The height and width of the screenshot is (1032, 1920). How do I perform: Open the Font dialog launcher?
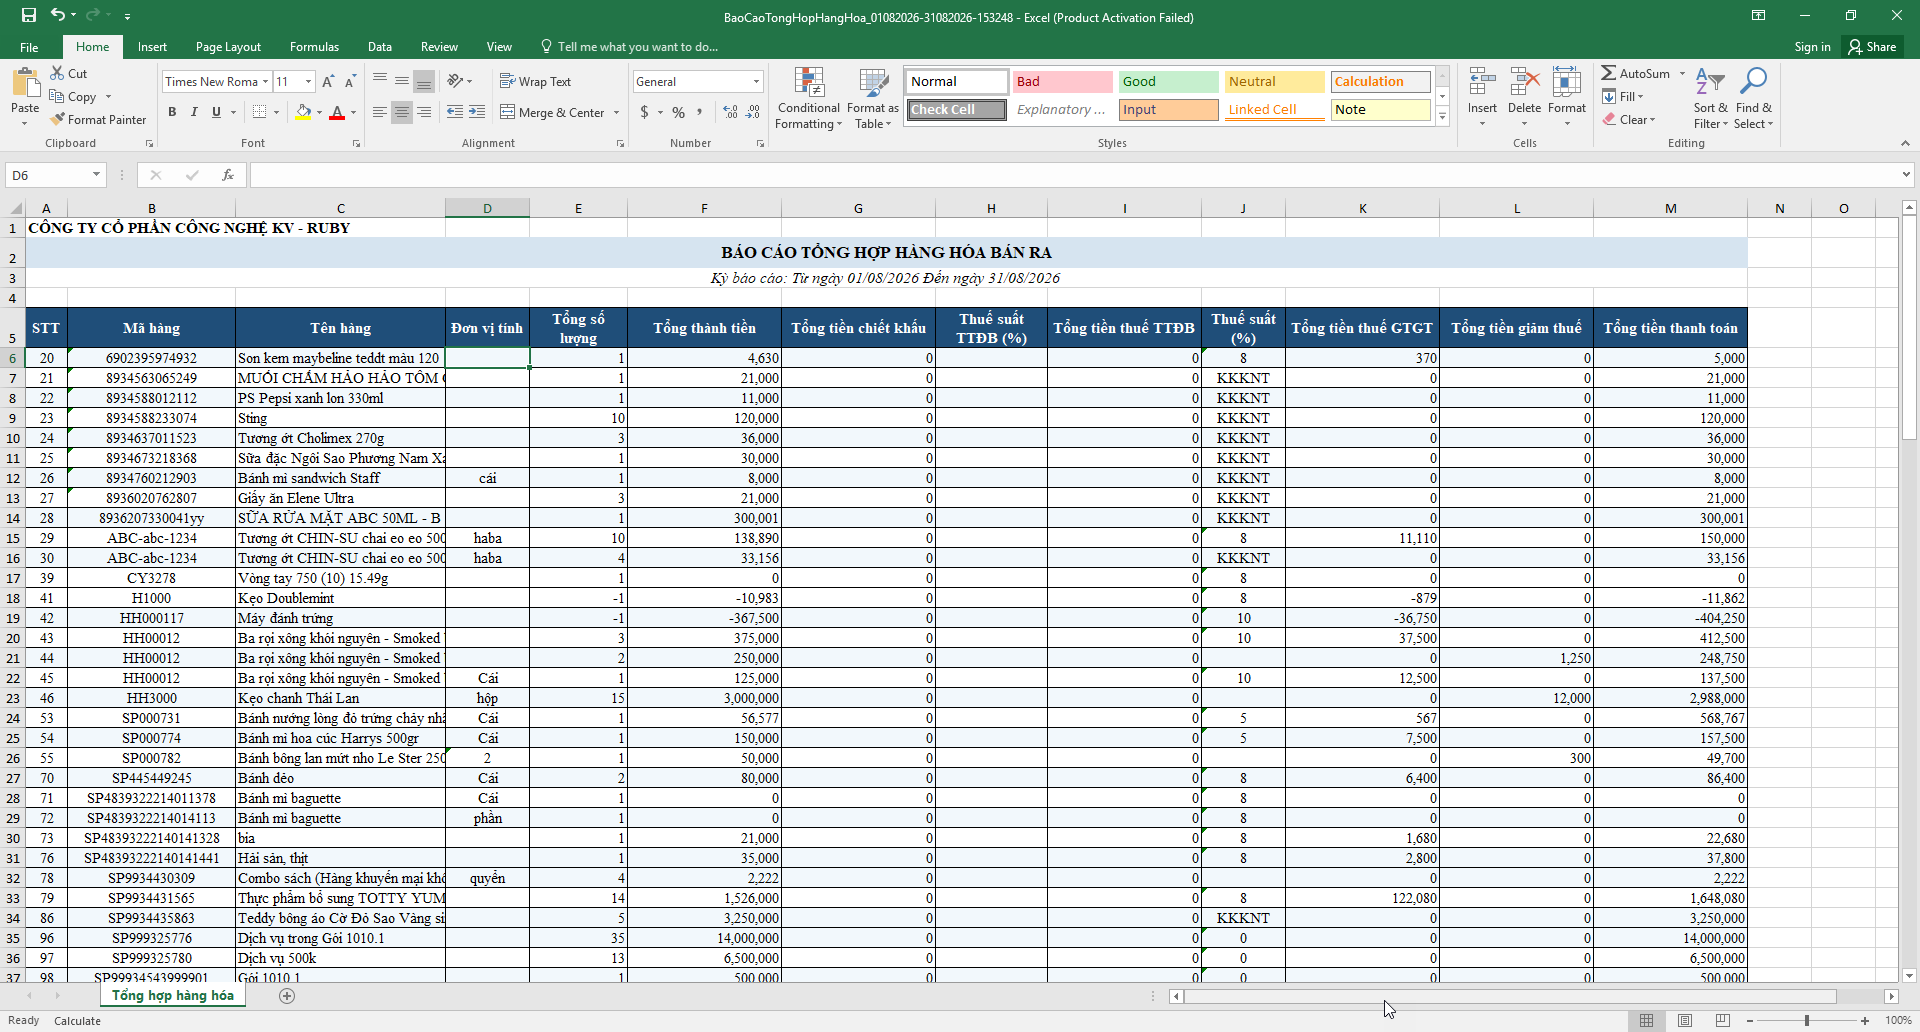coord(356,144)
